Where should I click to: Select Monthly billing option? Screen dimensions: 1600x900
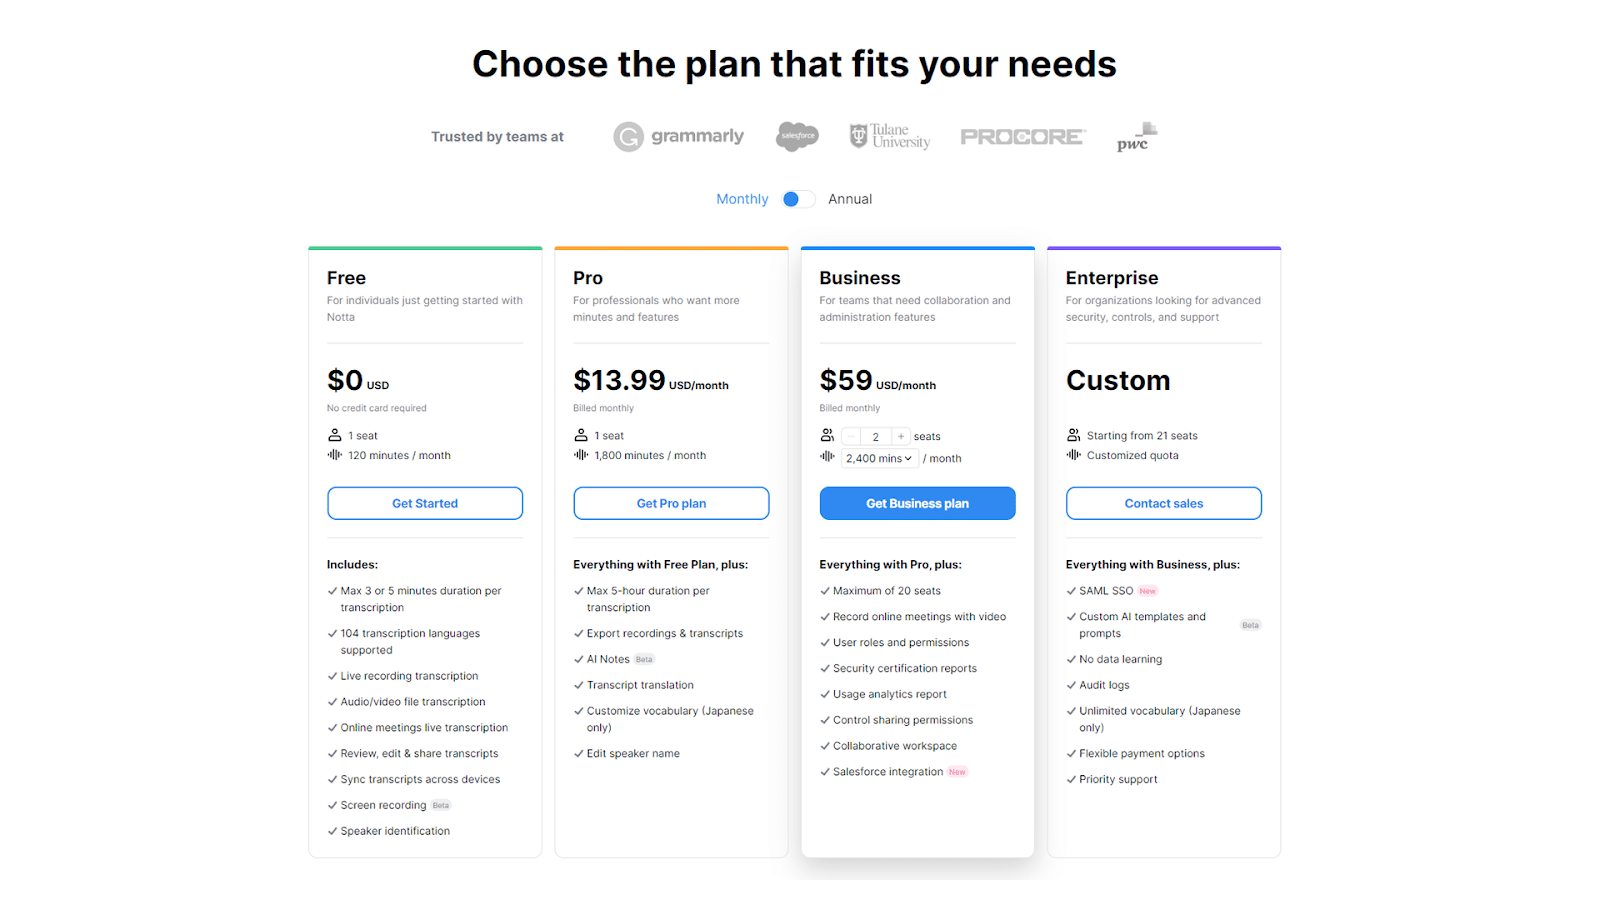741,198
